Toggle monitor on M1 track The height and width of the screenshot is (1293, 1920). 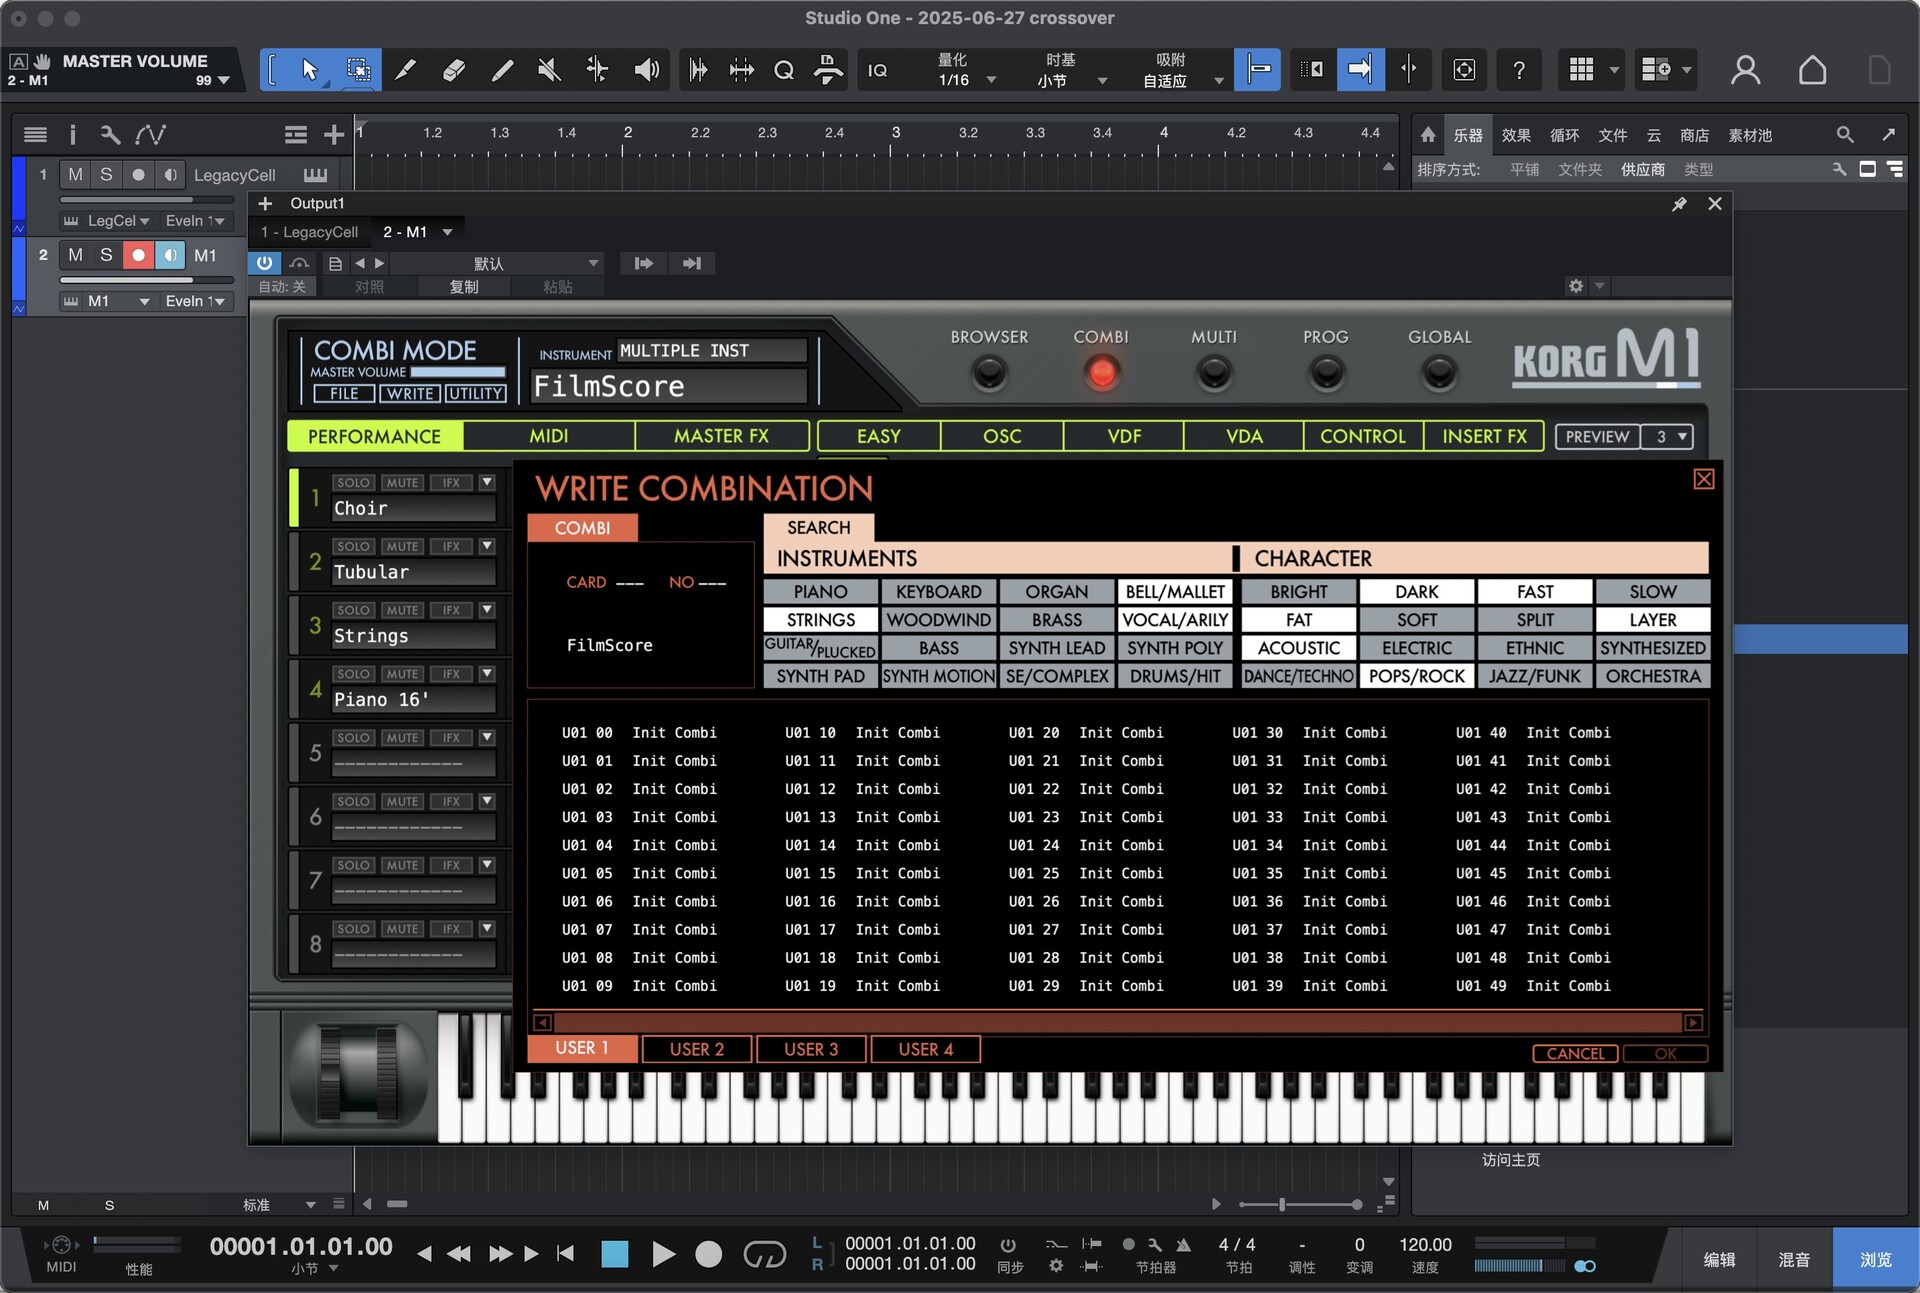coord(170,255)
